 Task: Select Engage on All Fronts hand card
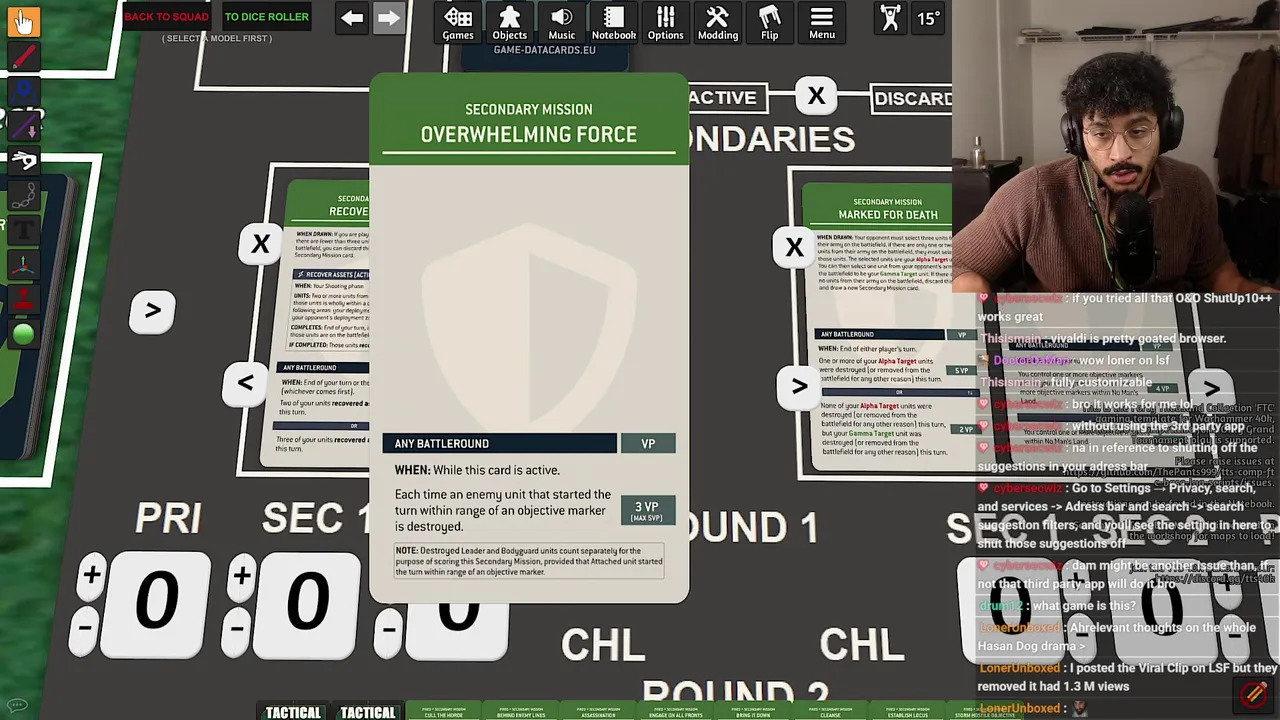point(676,713)
